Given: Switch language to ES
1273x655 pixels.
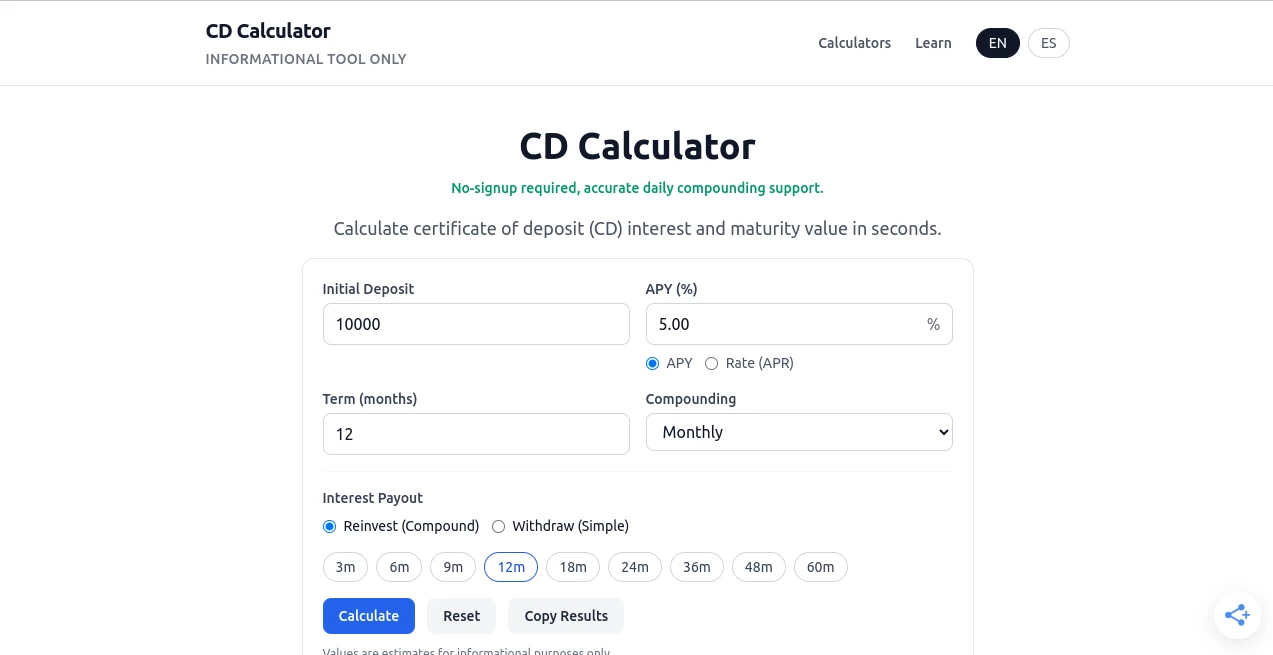Looking at the screenshot, I should 1049,43.
